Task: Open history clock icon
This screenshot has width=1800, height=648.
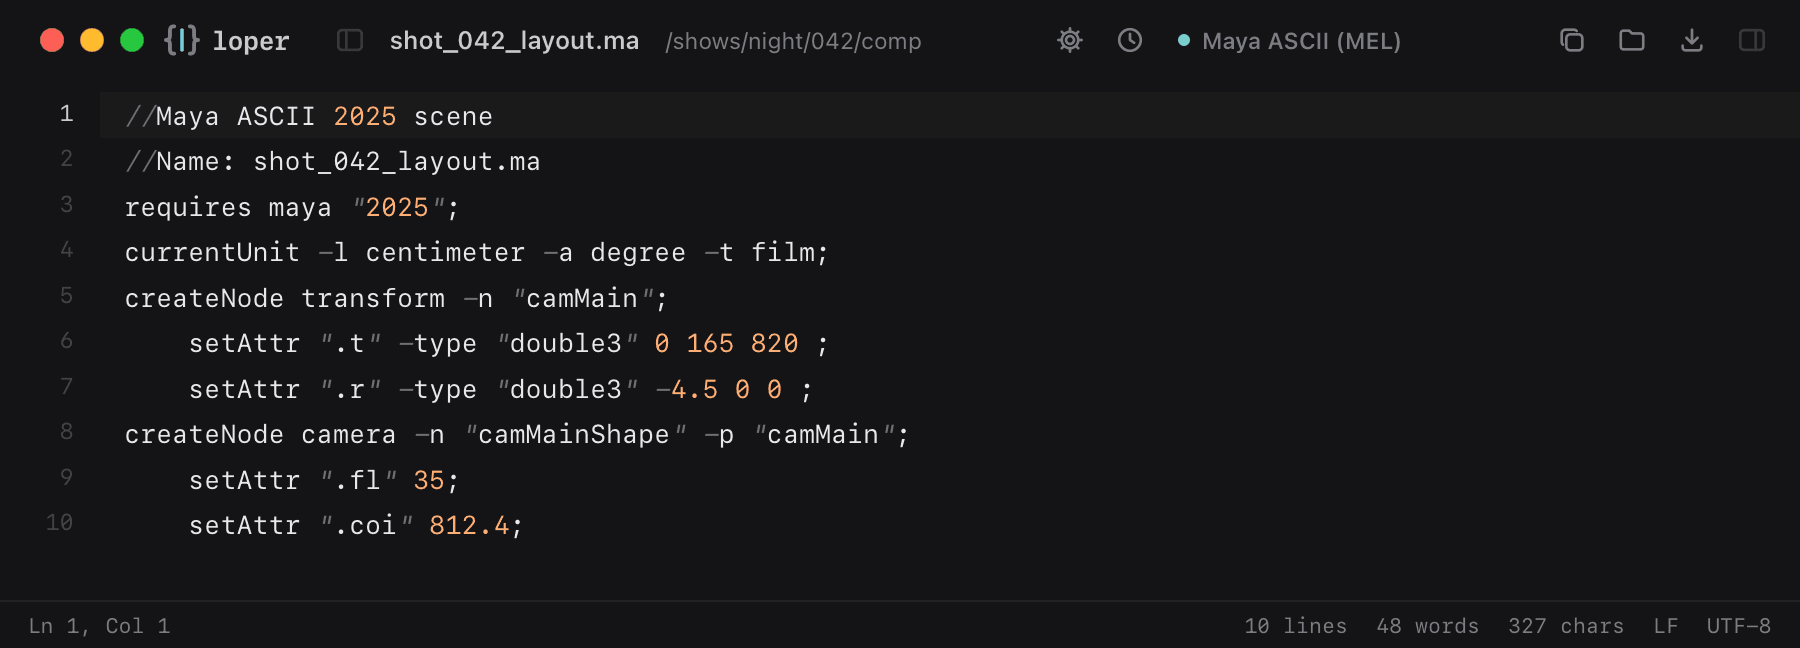Action: tap(1130, 40)
